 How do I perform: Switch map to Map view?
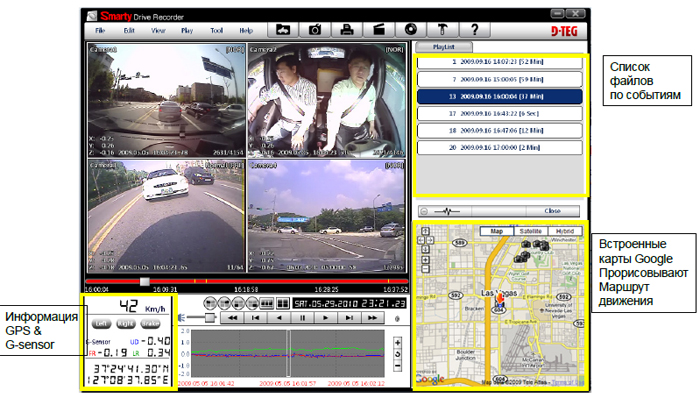pyautogui.click(x=496, y=231)
